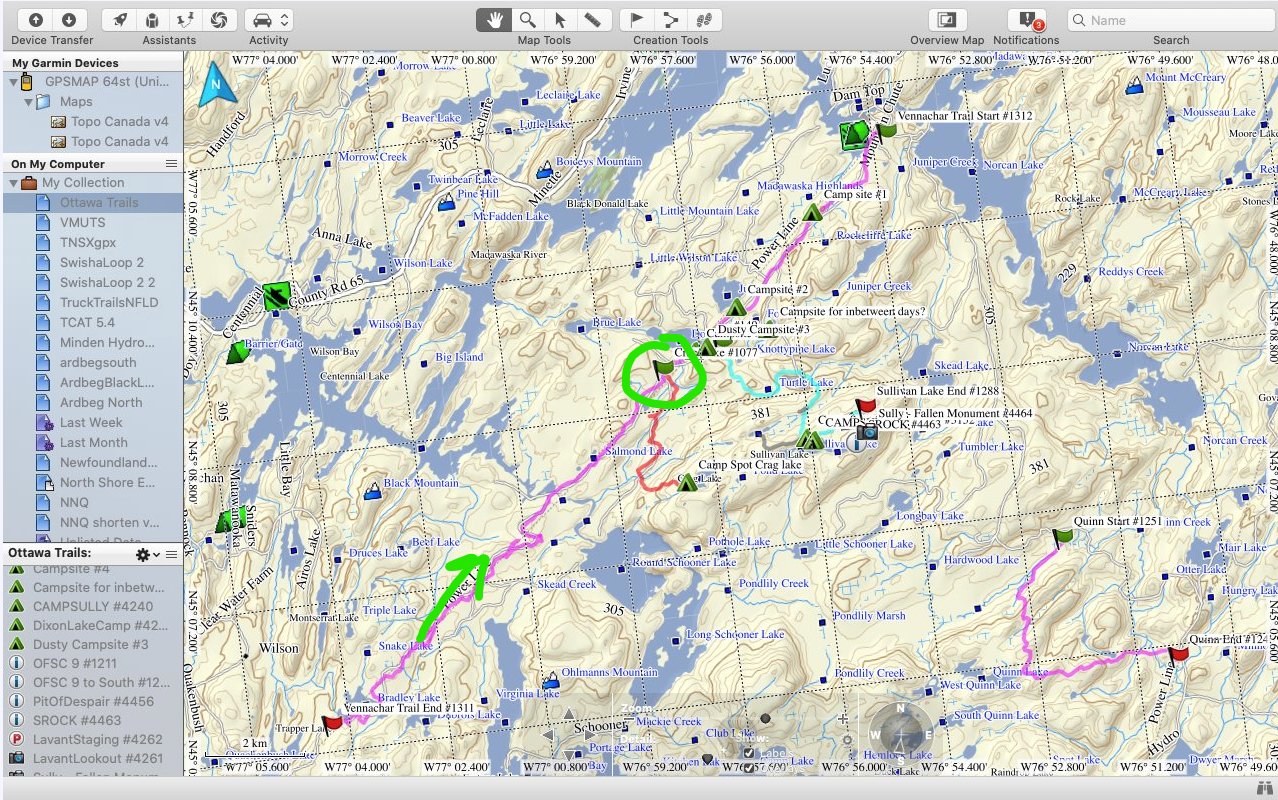Select CAMPSULLY #4240 waypoint in list

coord(92,606)
